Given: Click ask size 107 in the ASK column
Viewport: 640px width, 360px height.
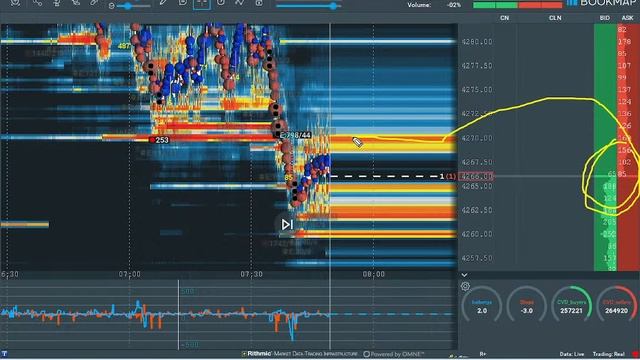Looking at the screenshot, I should coord(624,66).
